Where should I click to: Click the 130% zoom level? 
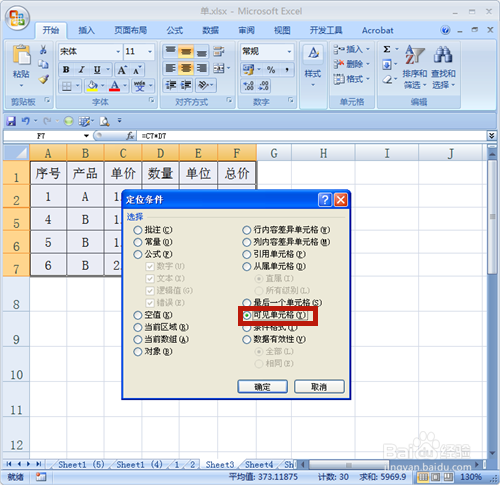pos(471,477)
